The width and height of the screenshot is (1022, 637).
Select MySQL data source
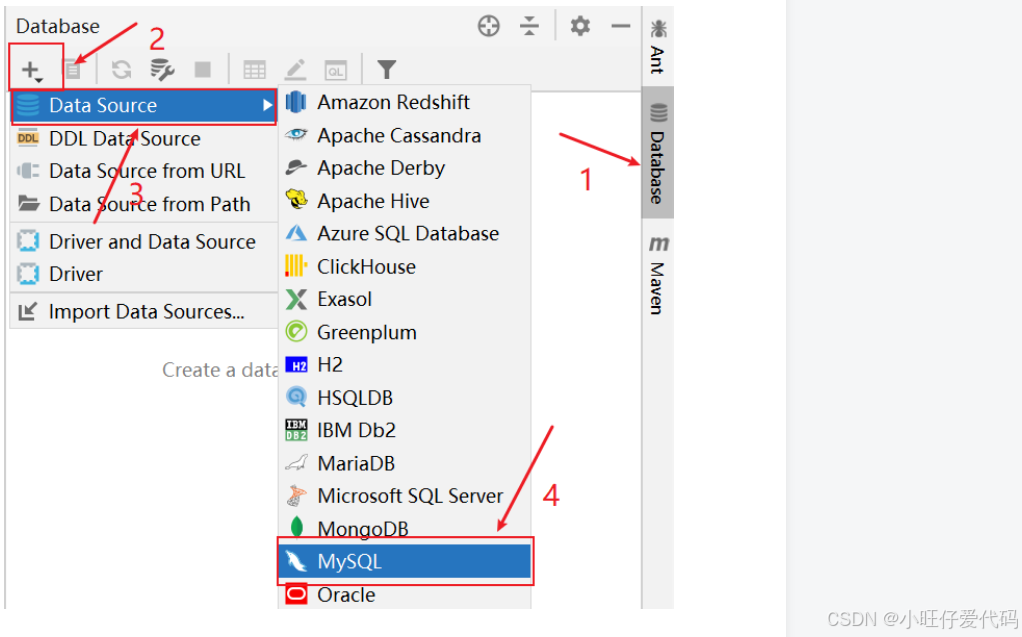click(x=405, y=561)
